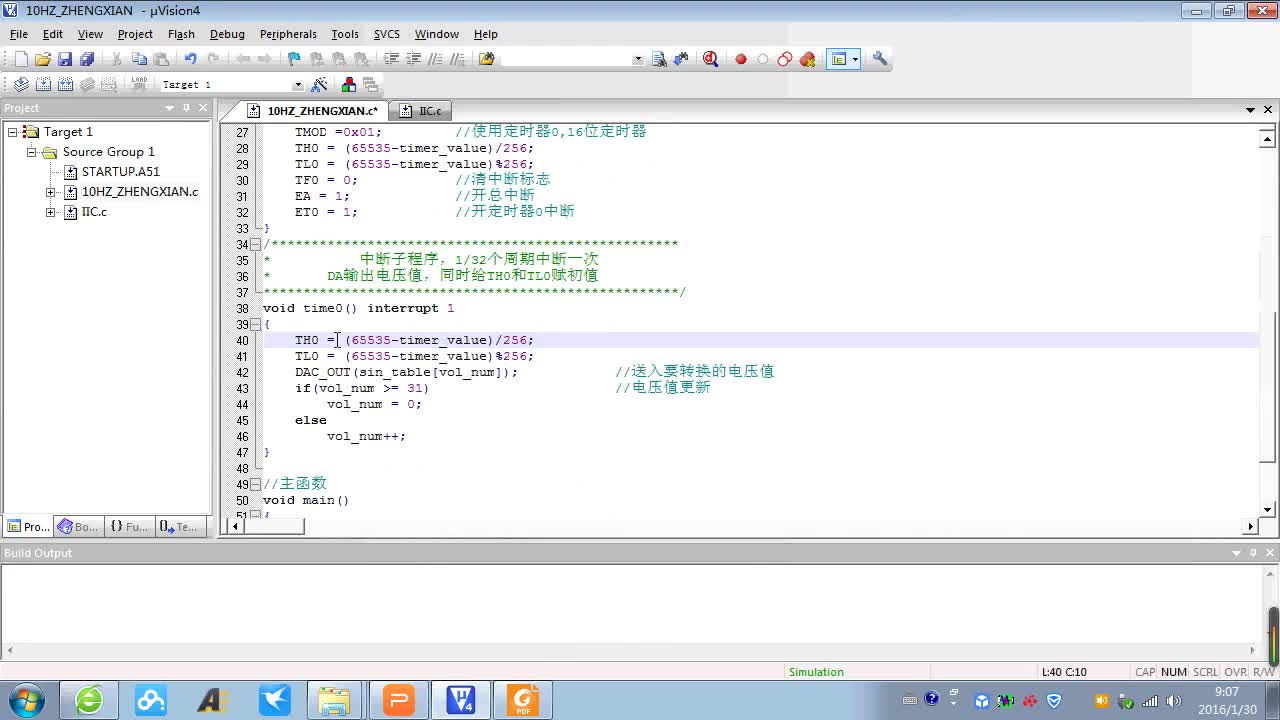
Task: Click the Find text document icon
Action: [x=659, y=59]
